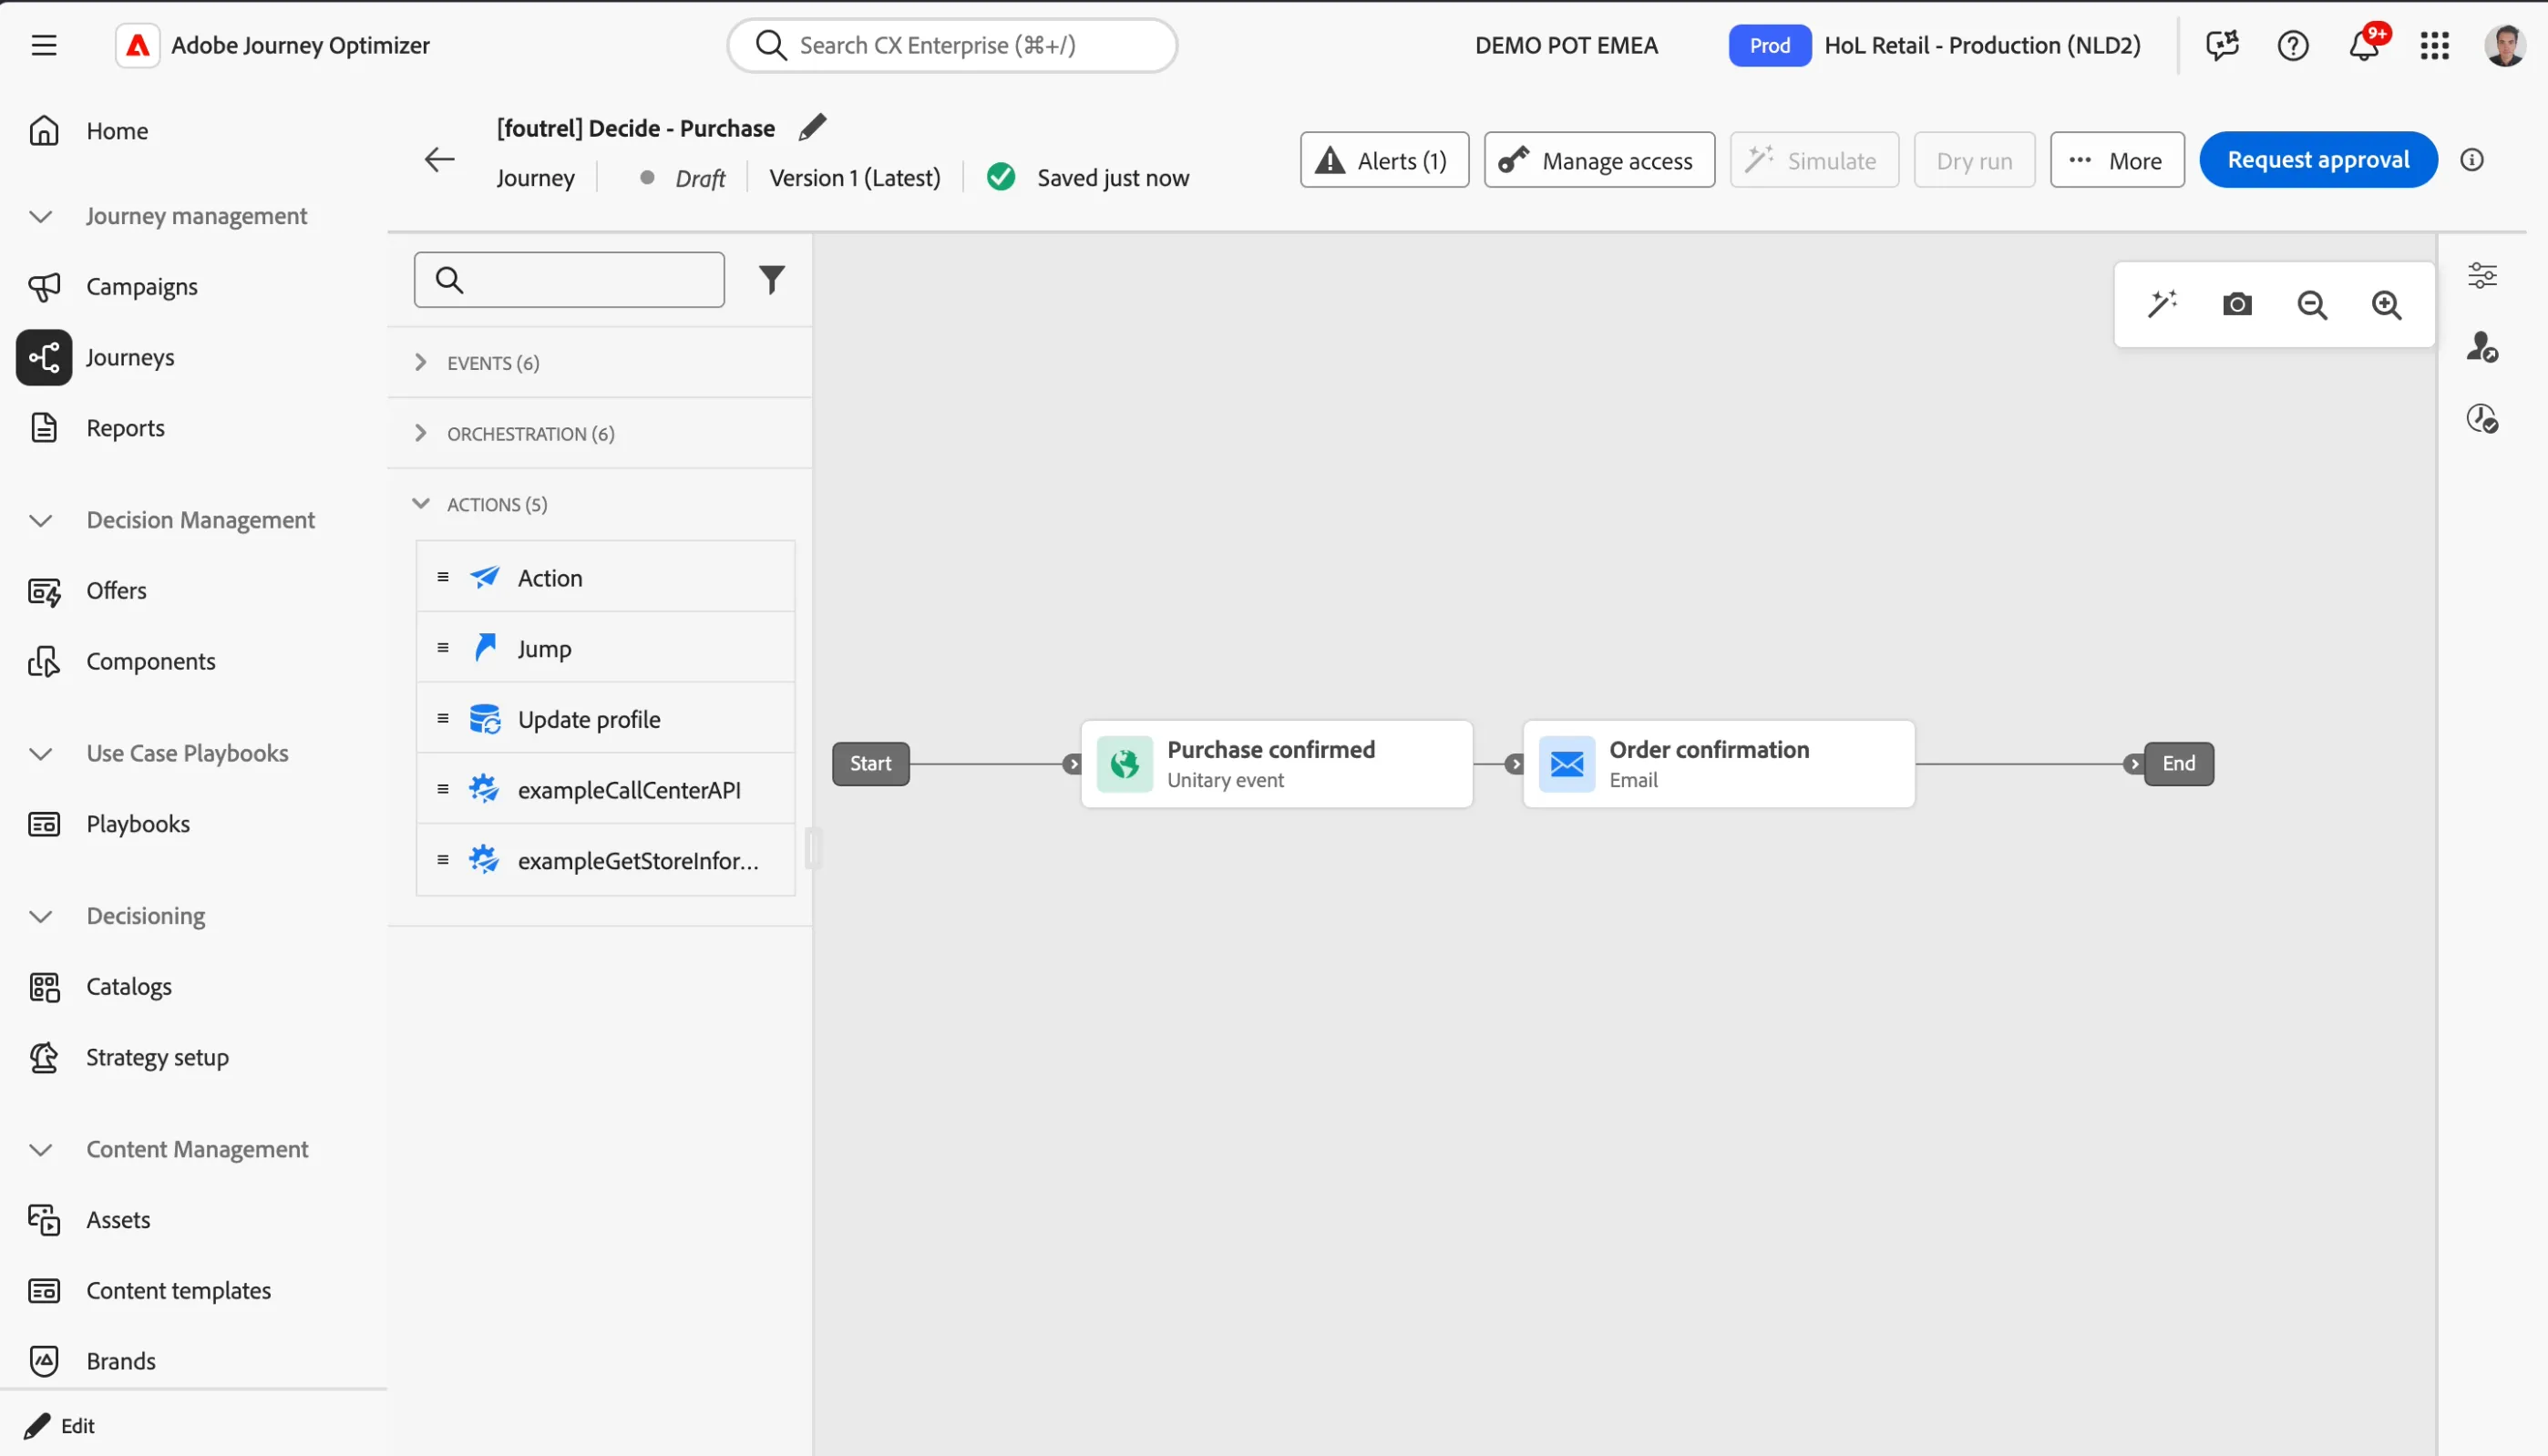The width and height of the screenshot is (2548, 1456).
Task: View notifications bell
Action: [x=2364, y=45]
